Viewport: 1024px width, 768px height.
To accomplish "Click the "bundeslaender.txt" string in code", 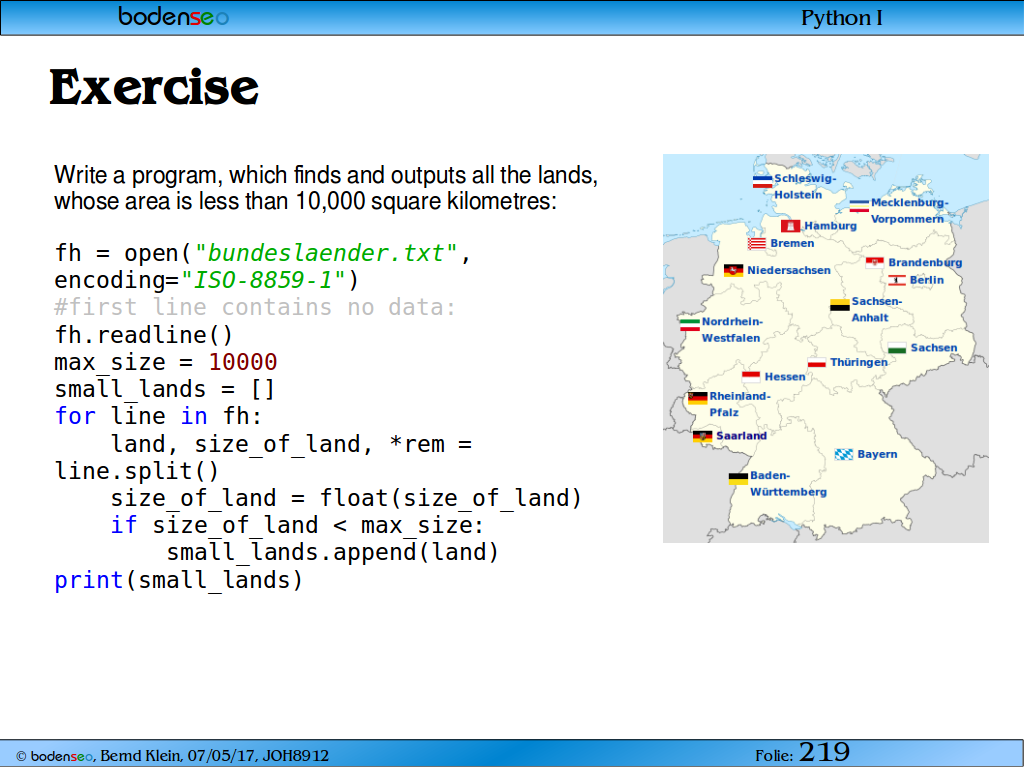I will [325, 253].
